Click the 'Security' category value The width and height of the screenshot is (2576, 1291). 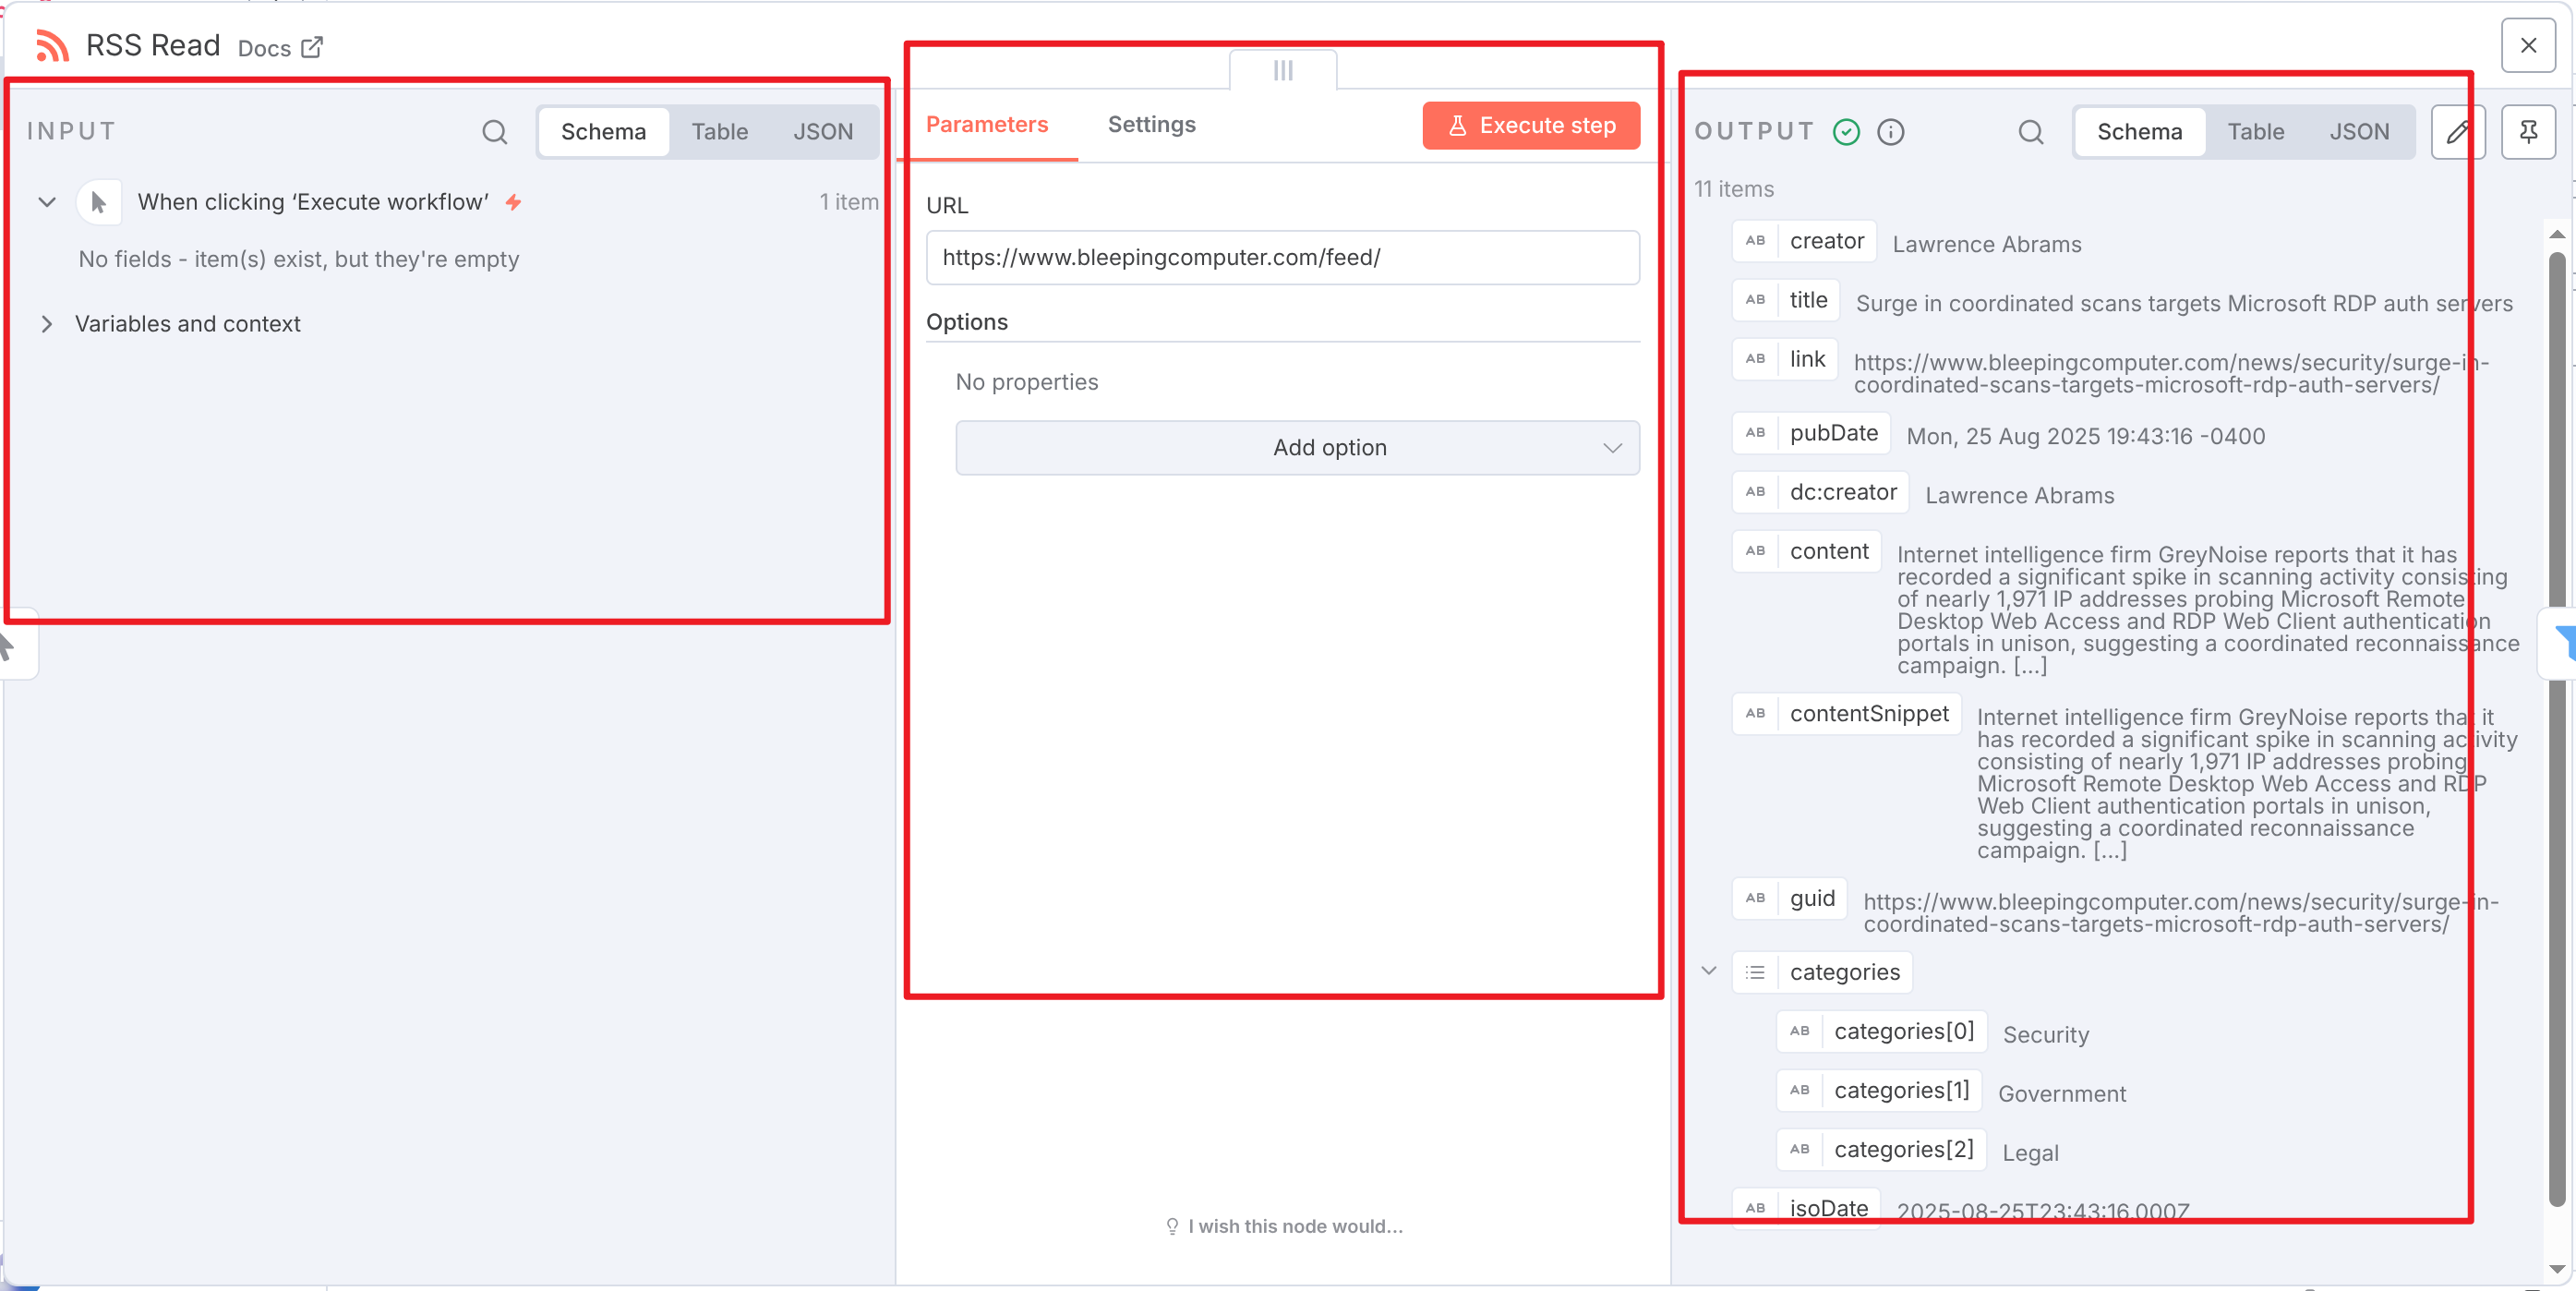click(x=2045, y=1035)
